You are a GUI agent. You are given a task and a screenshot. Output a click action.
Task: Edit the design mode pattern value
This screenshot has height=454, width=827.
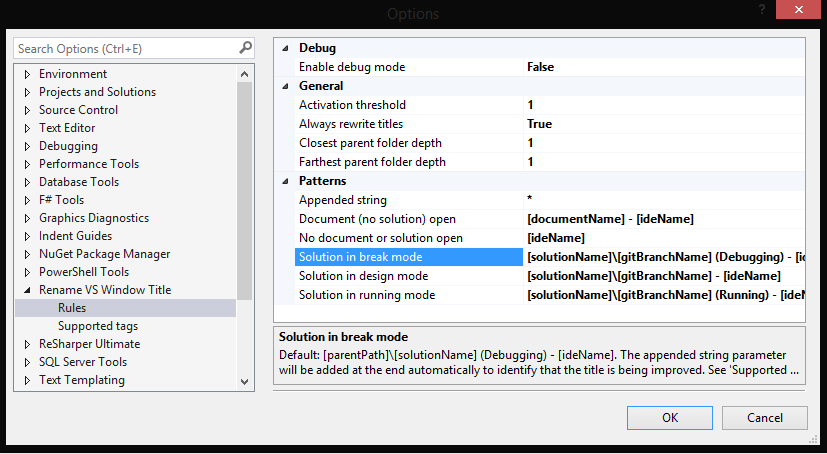point(653,276)
